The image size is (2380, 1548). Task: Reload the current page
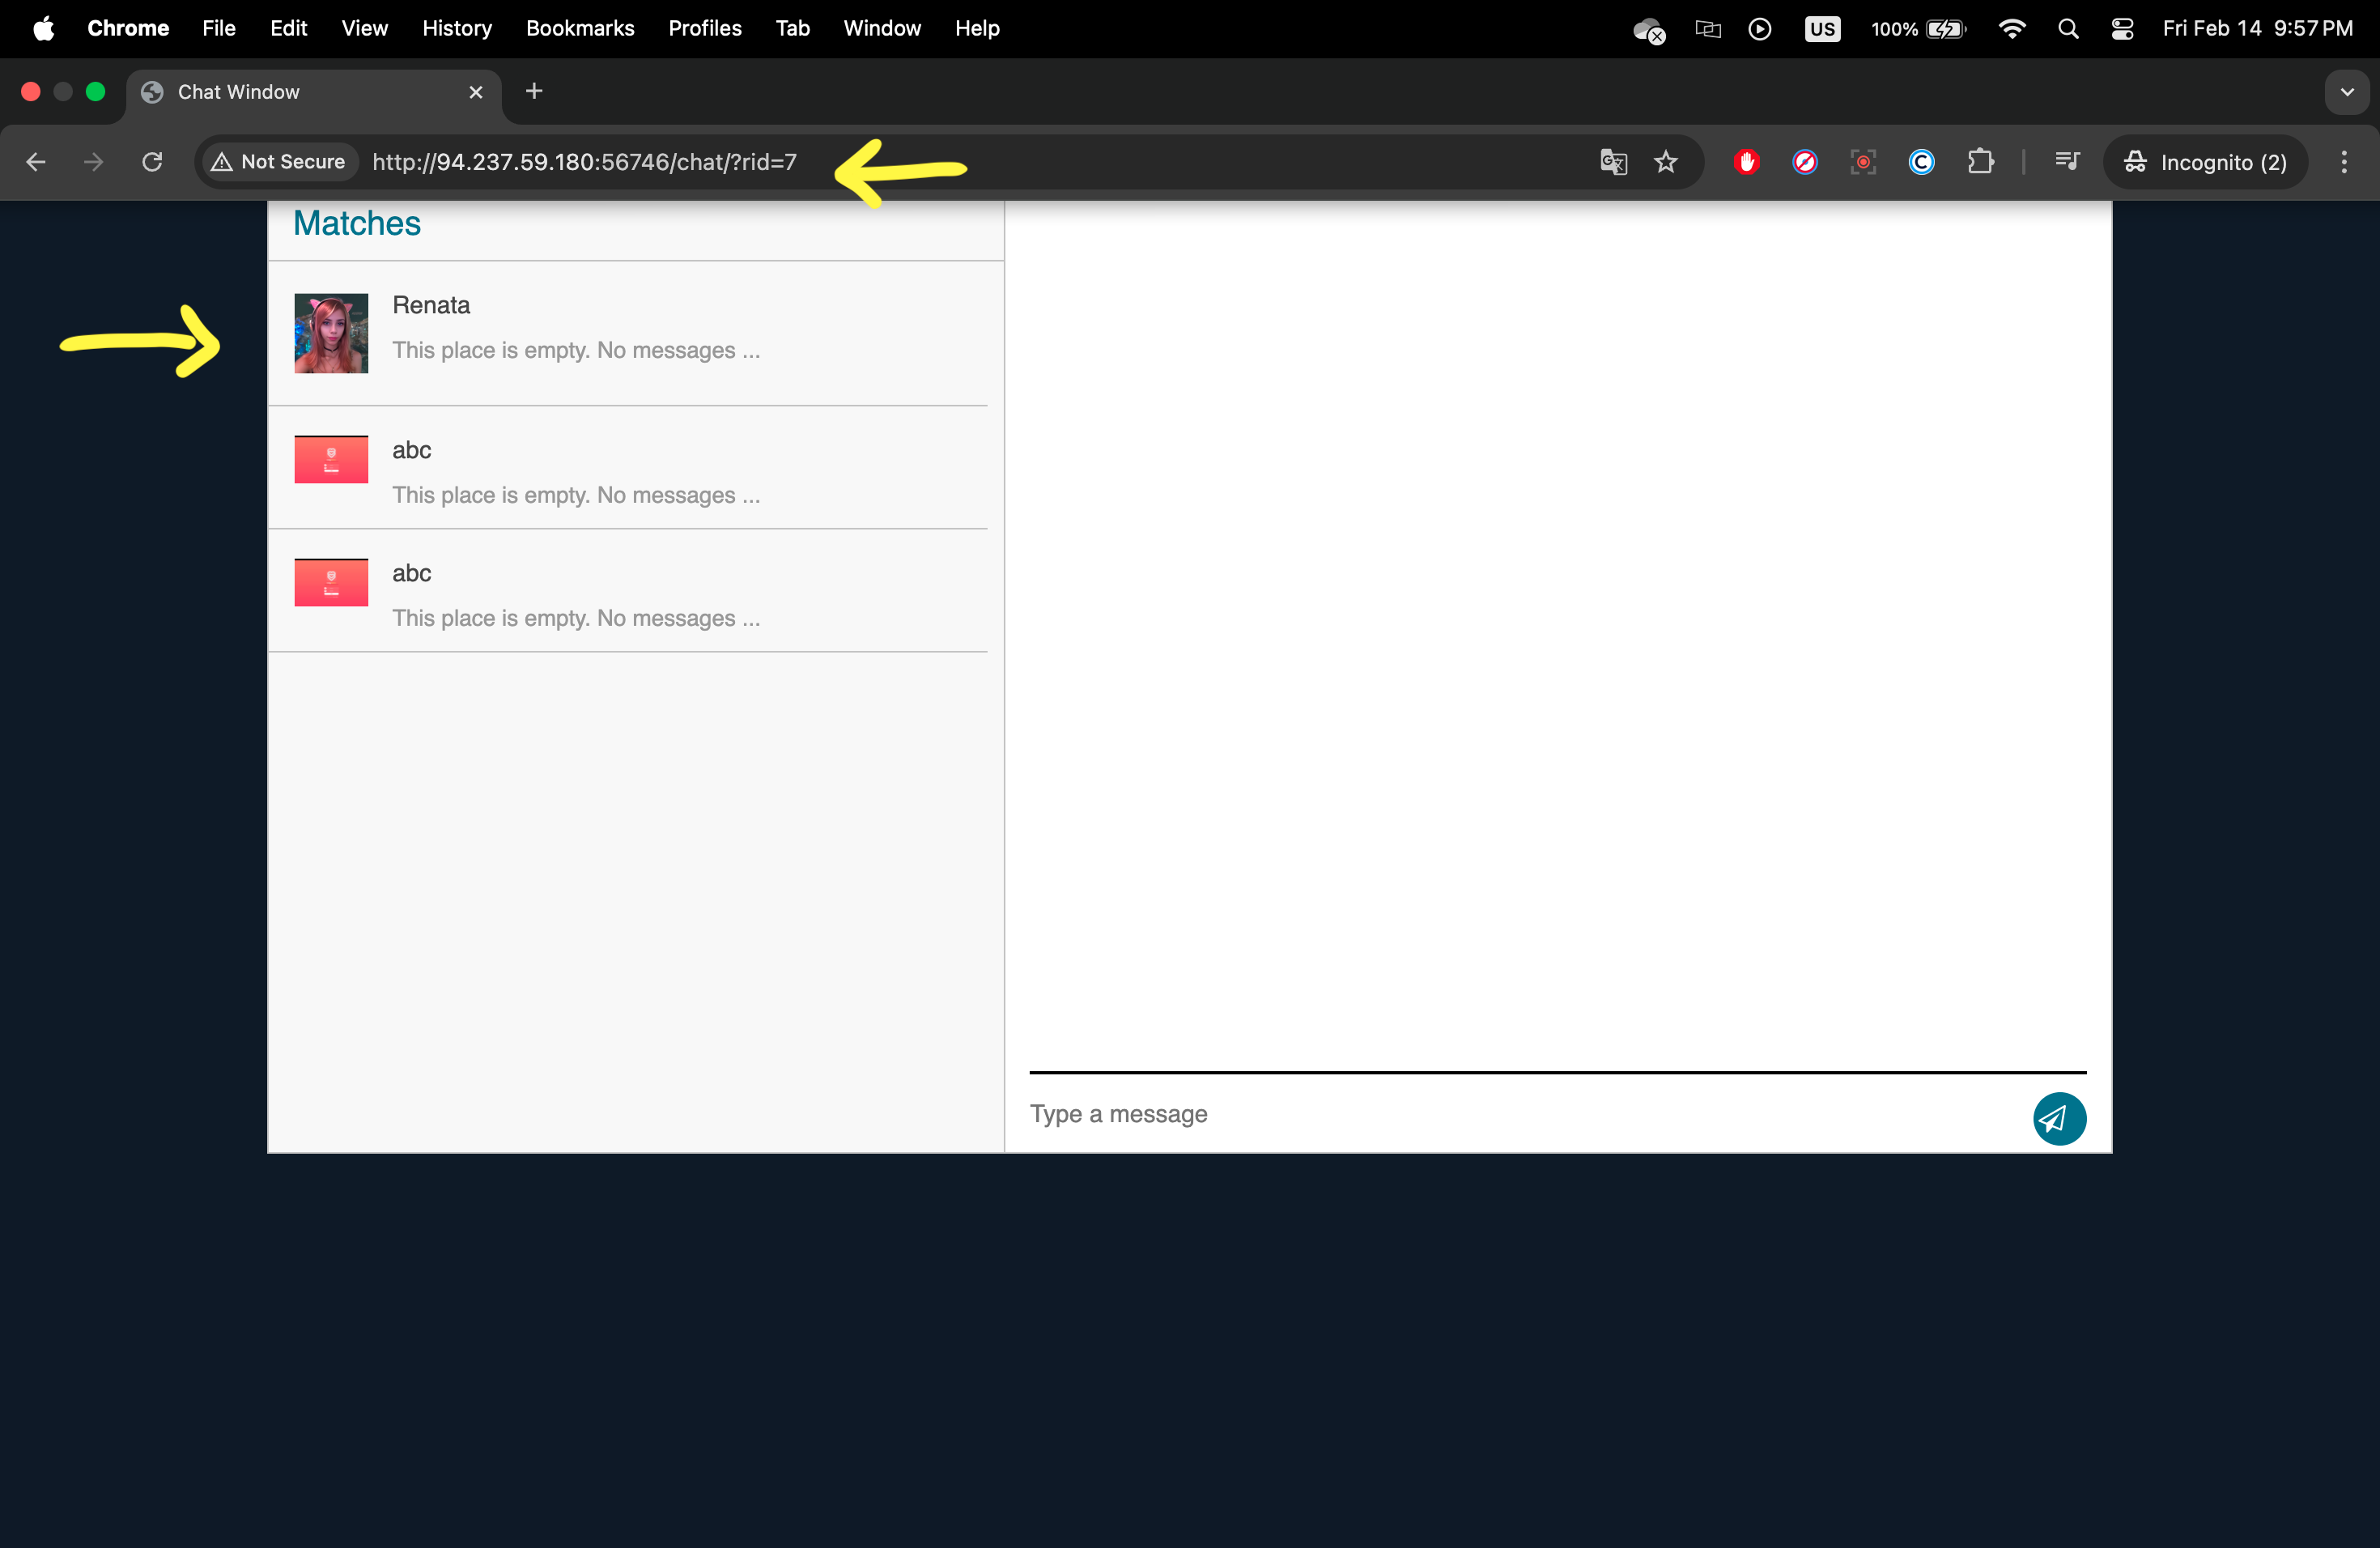pyautogui.click(x=152, y=162)
